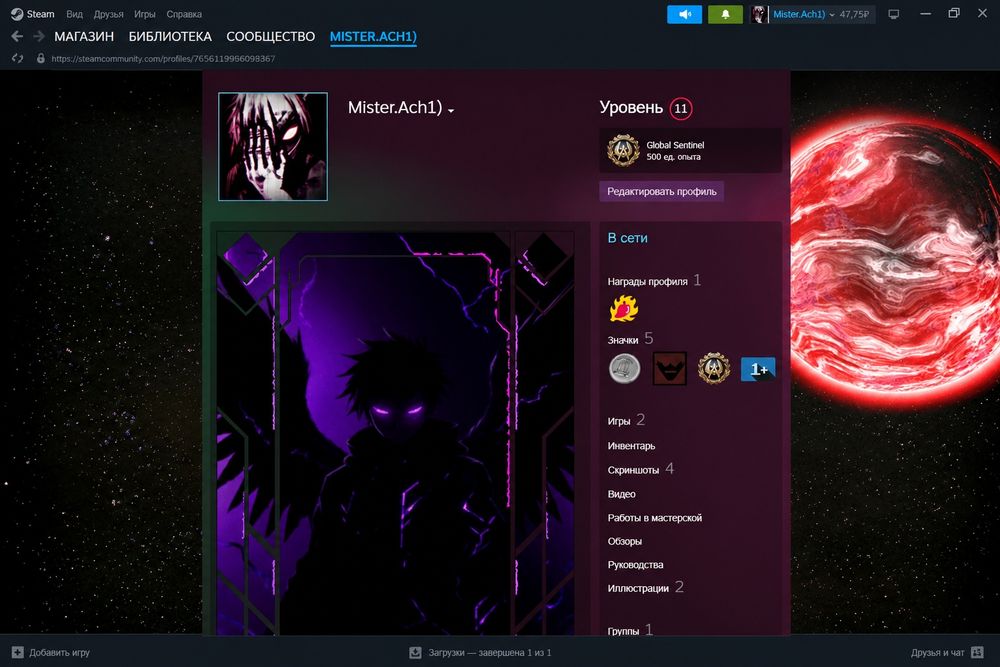Open the Друзья menu
The height and width of the screenshot is (667, 1000).
point(108,14)
